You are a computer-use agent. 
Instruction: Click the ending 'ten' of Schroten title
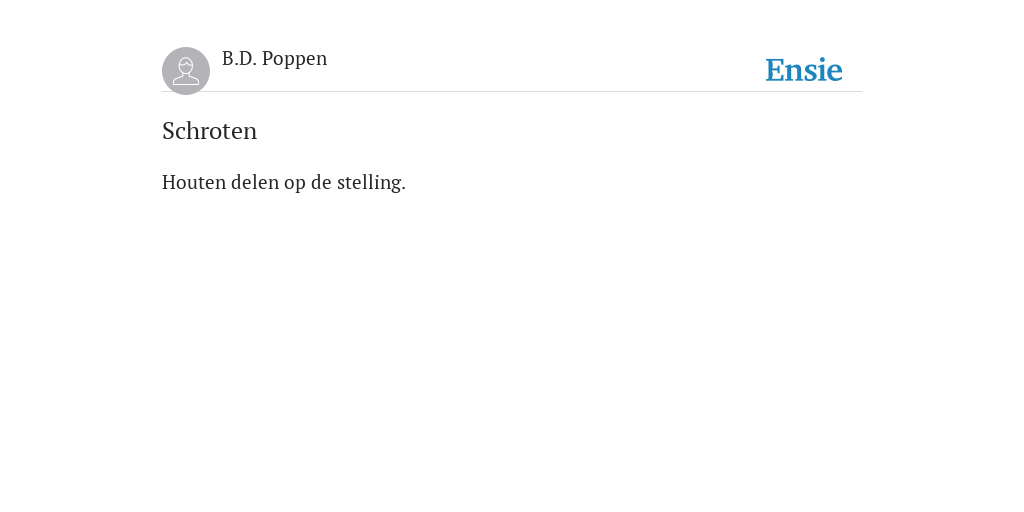click(241, 133)
